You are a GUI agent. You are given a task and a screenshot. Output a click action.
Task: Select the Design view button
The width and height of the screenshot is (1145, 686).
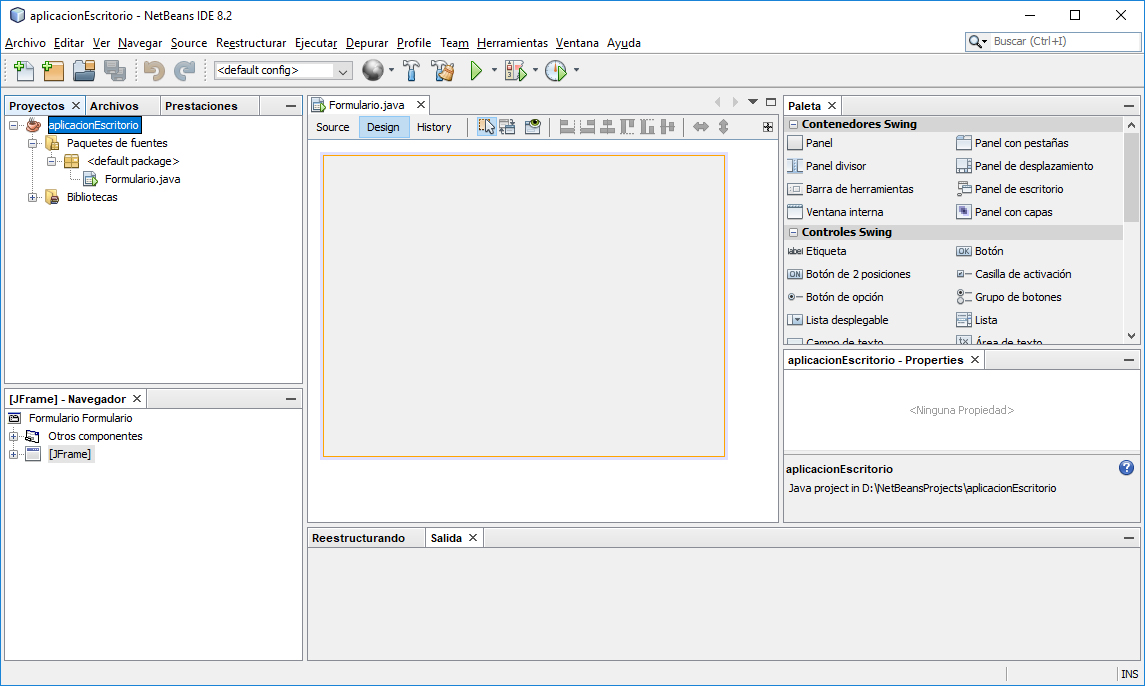(x=383, y=127)
